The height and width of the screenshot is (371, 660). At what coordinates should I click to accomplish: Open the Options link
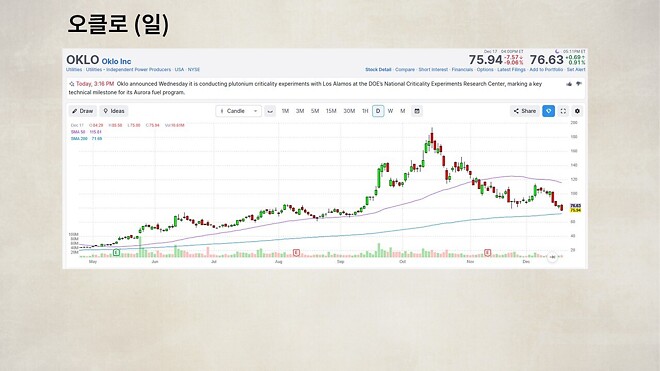(485, 69)
